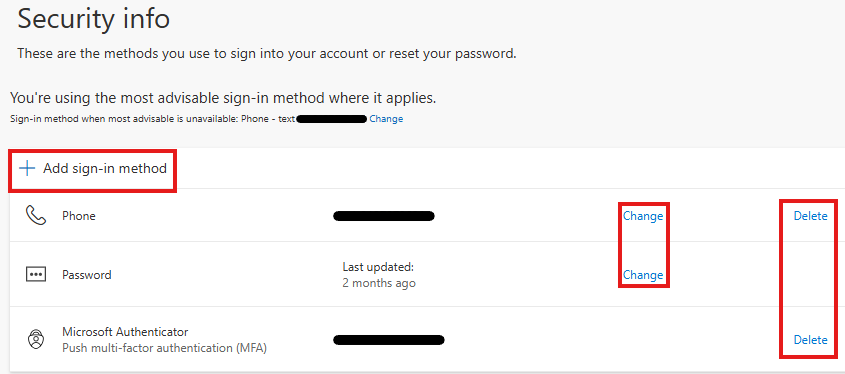
Task: Open Change link in the Password row
Action: click(643, 275)
